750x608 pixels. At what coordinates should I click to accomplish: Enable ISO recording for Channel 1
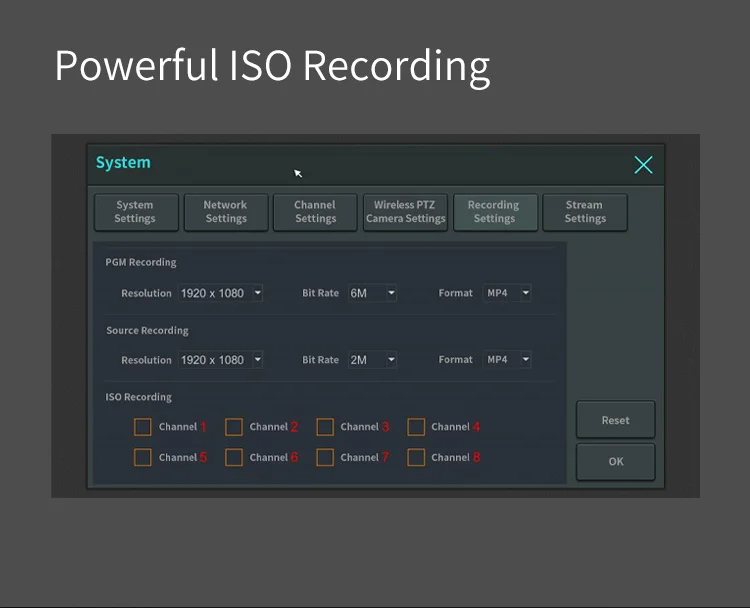pos(143,427)
